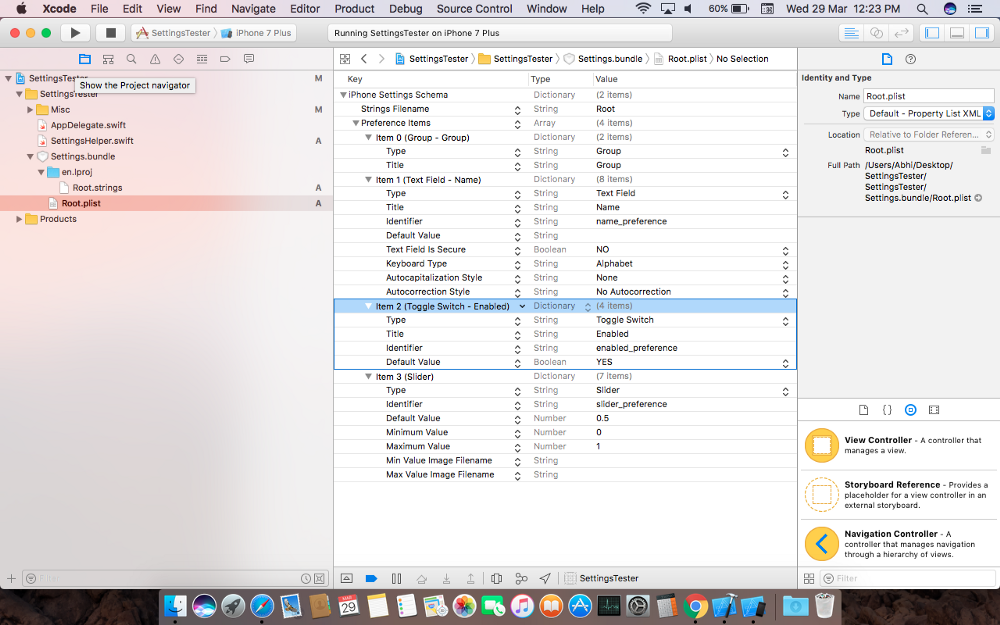The height and width of the screenshot is (625, 1000).
Task: Select AppDelegate.swift in navigator
Action: [88, 125]
